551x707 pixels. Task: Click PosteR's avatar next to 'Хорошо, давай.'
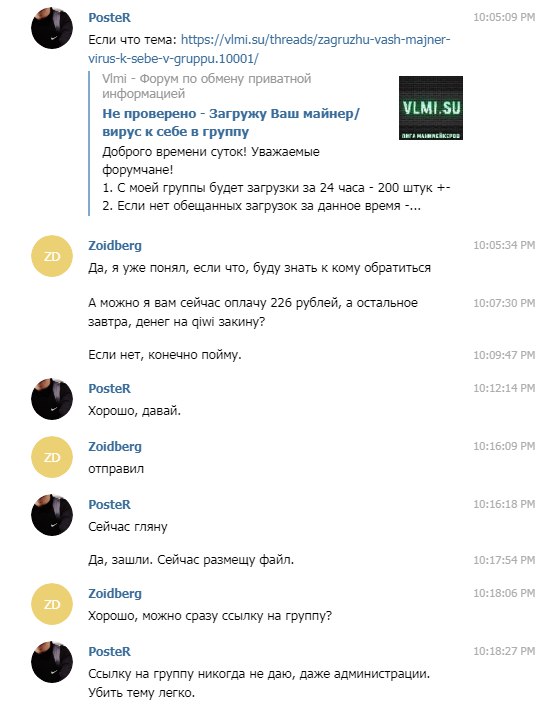[52, 399]
